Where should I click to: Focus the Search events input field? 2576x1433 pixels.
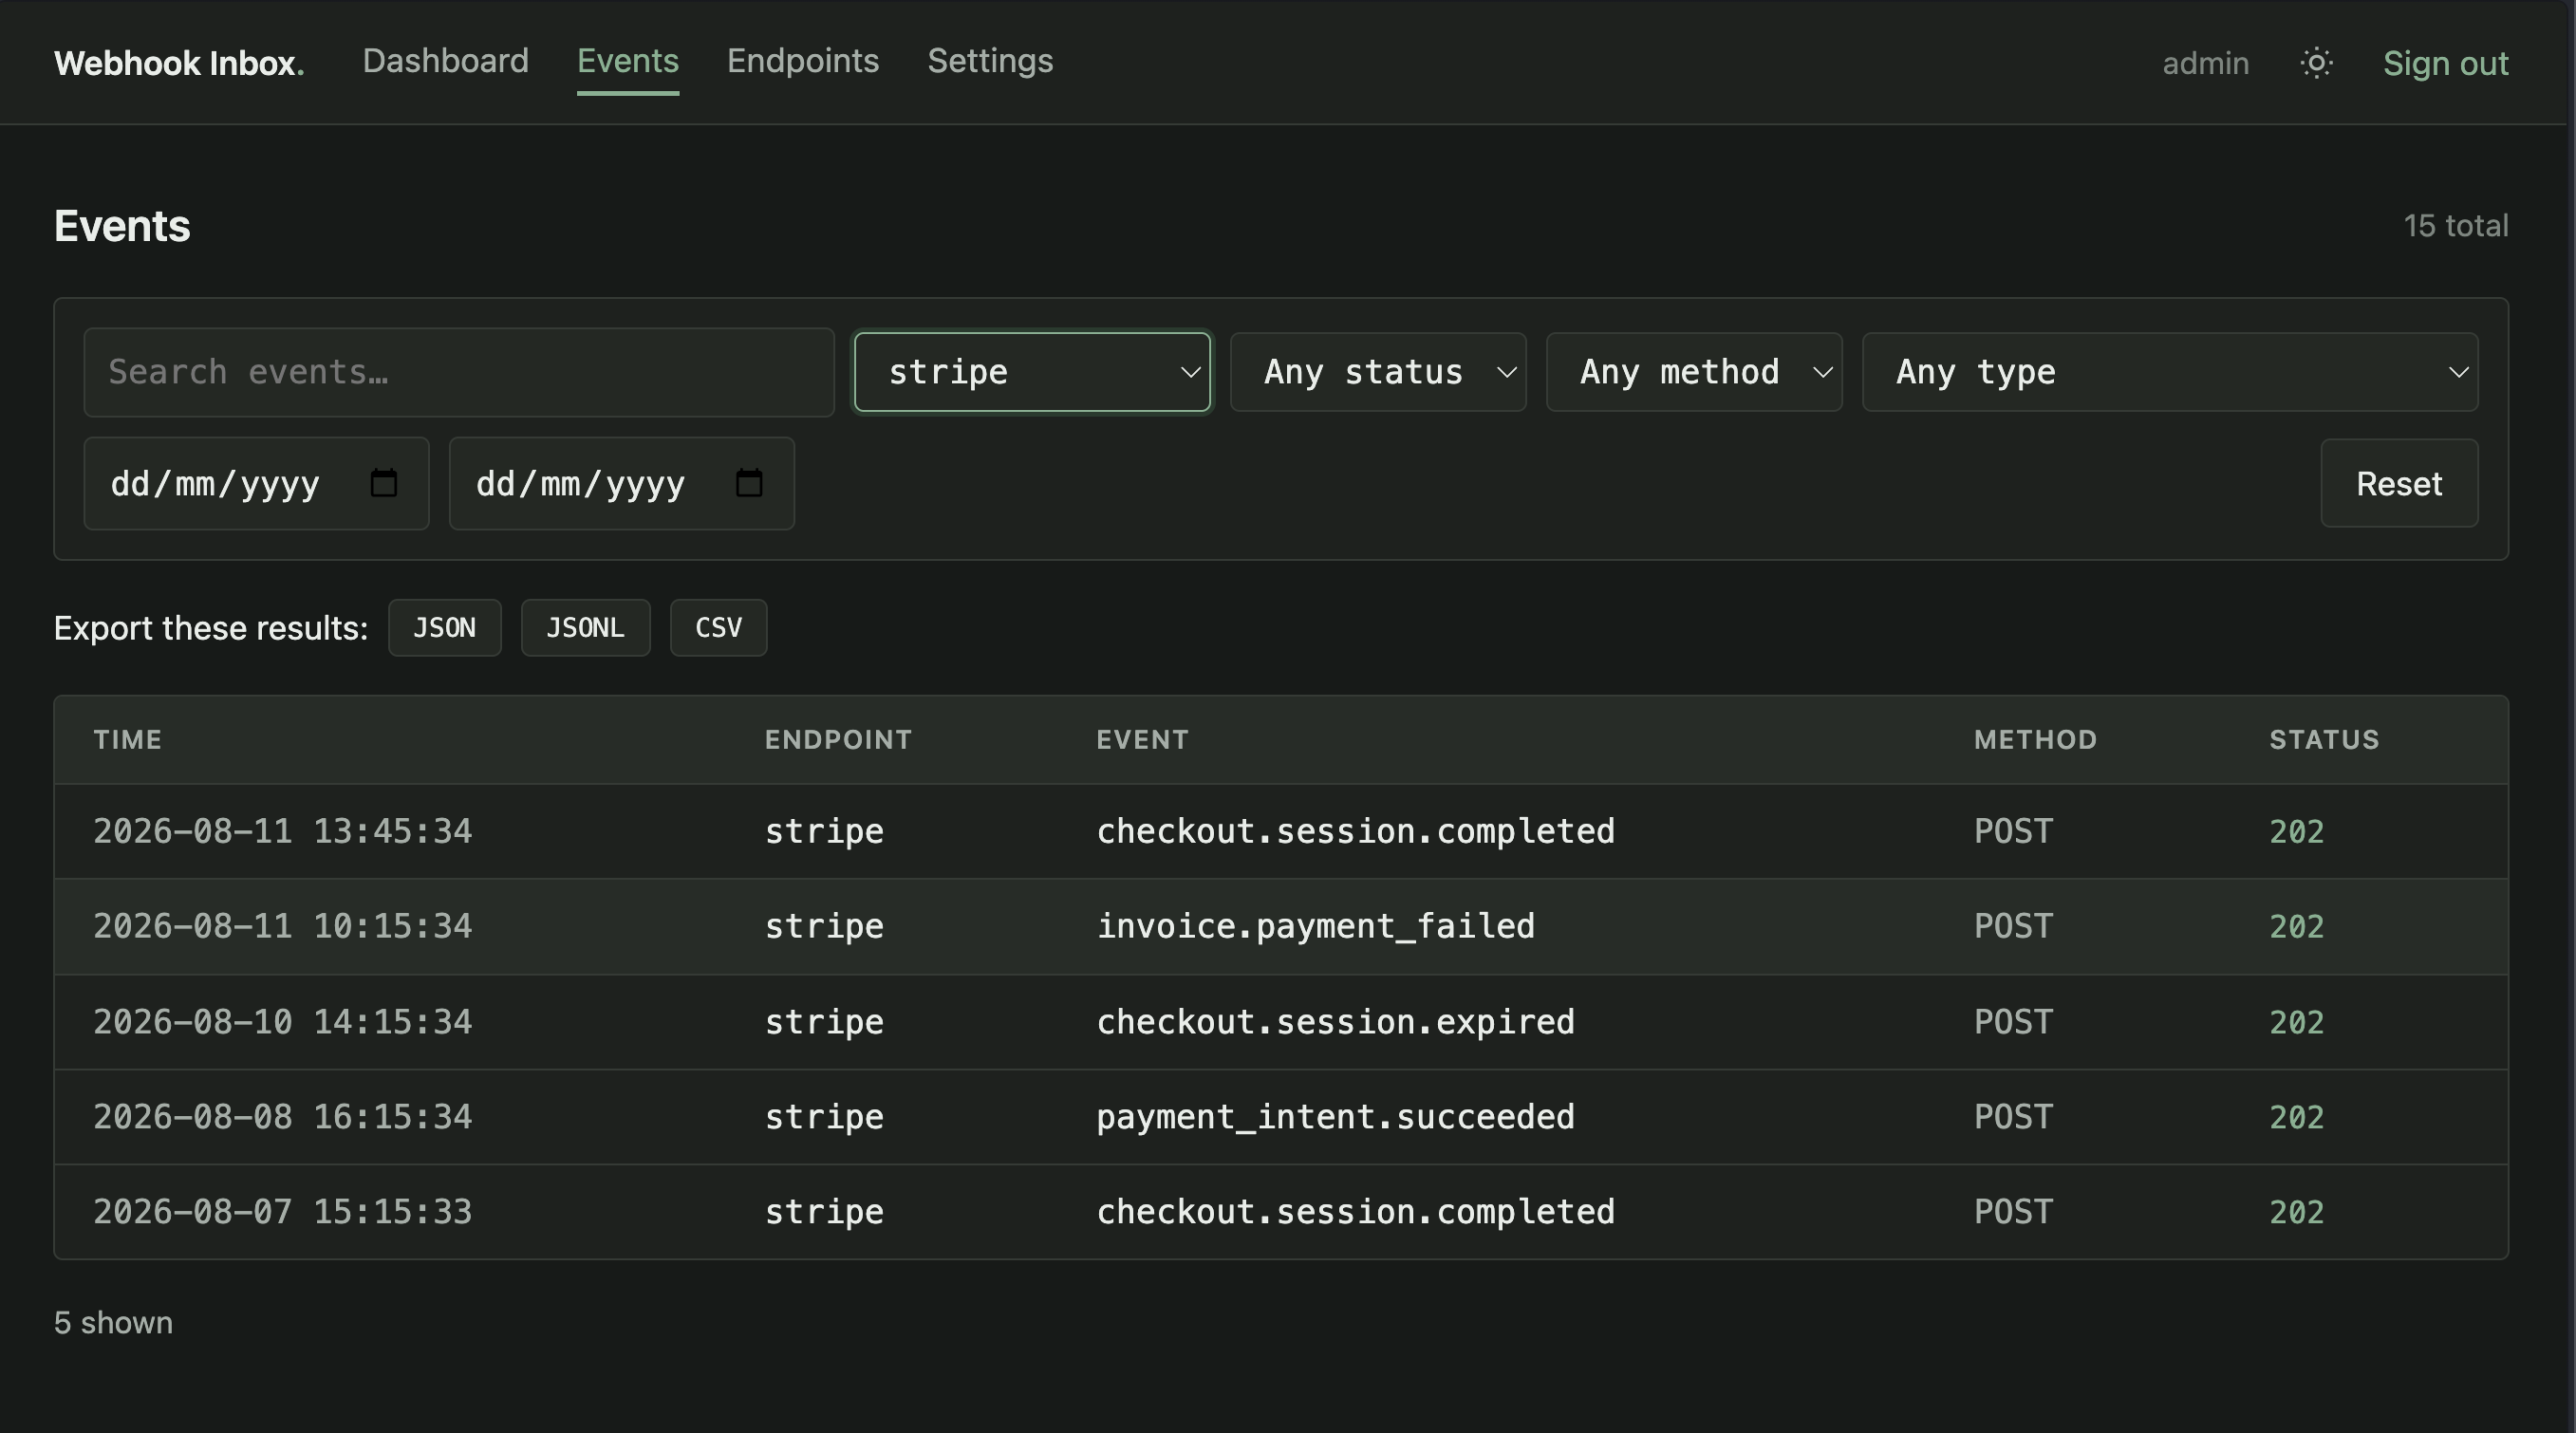(x=459, y=372)
